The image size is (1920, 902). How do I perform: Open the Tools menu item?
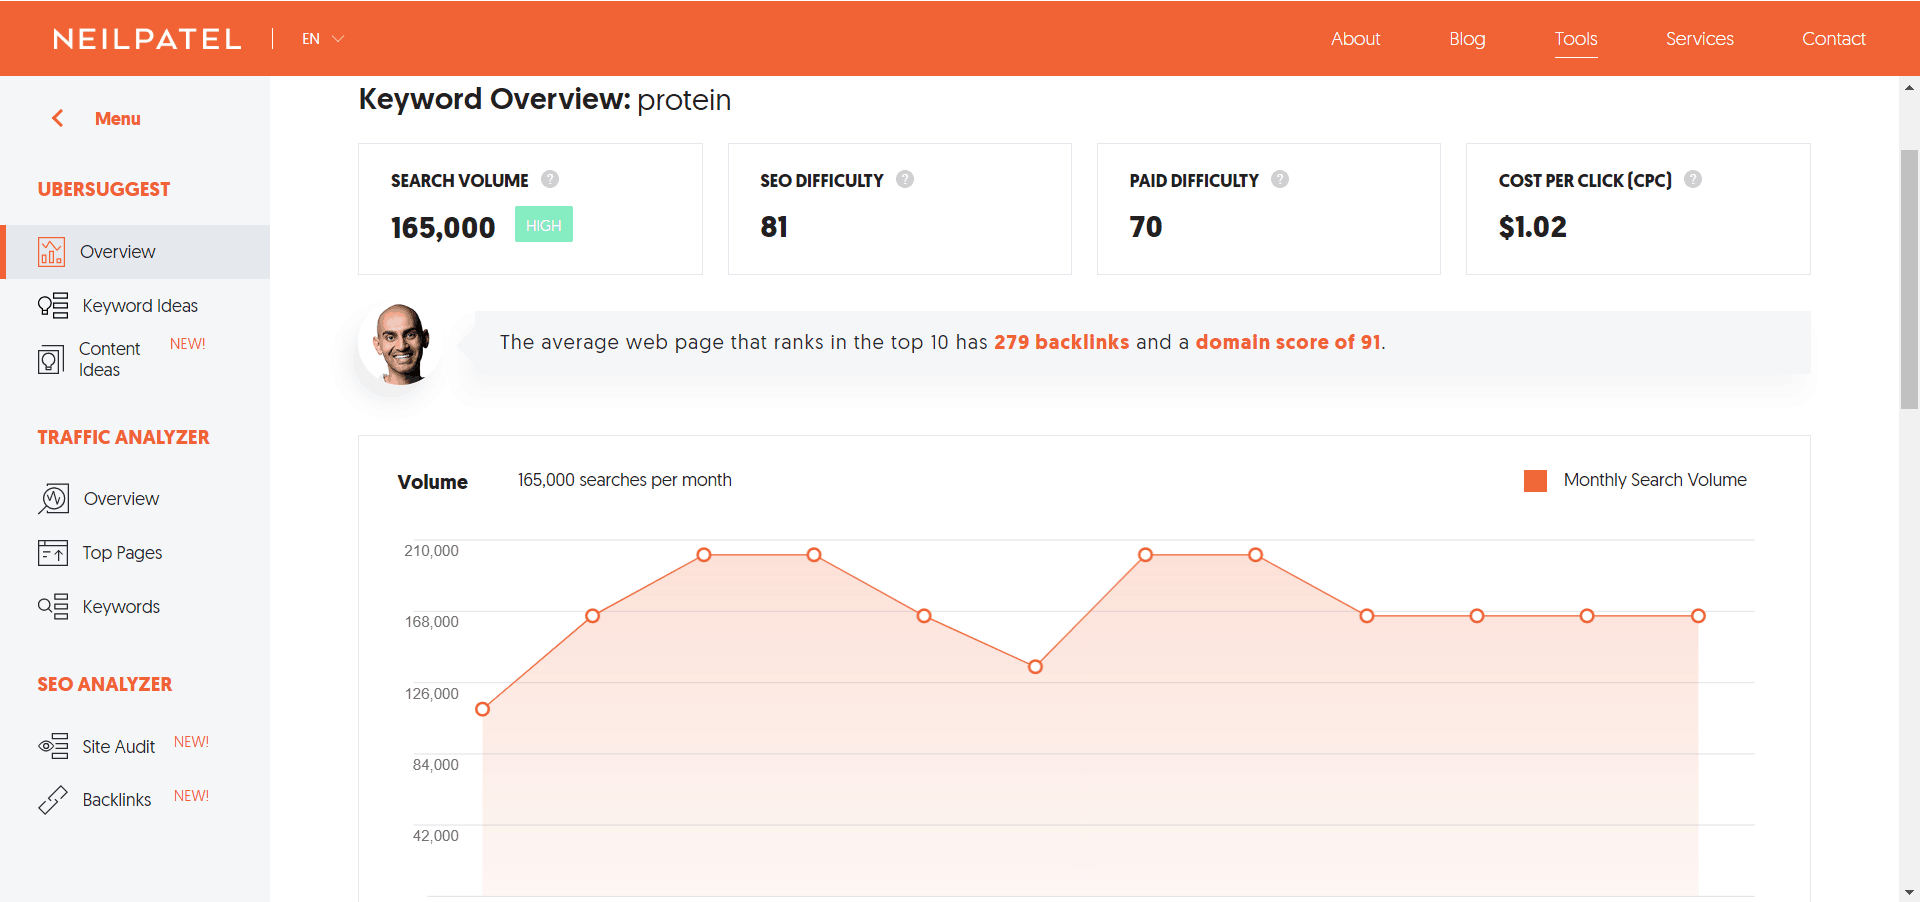pyautogui.click(x=1576, y=39)
